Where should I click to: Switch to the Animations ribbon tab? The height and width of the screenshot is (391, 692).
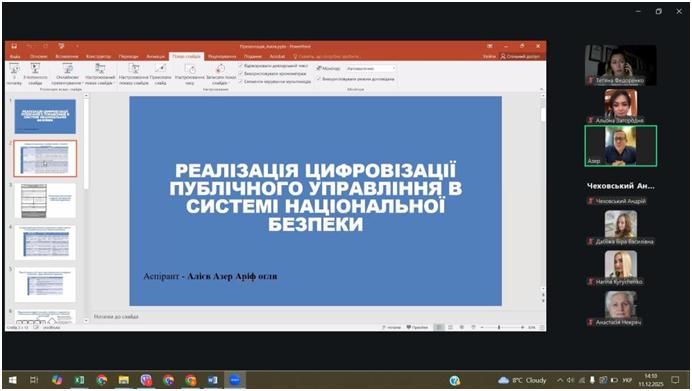(155, 56)
